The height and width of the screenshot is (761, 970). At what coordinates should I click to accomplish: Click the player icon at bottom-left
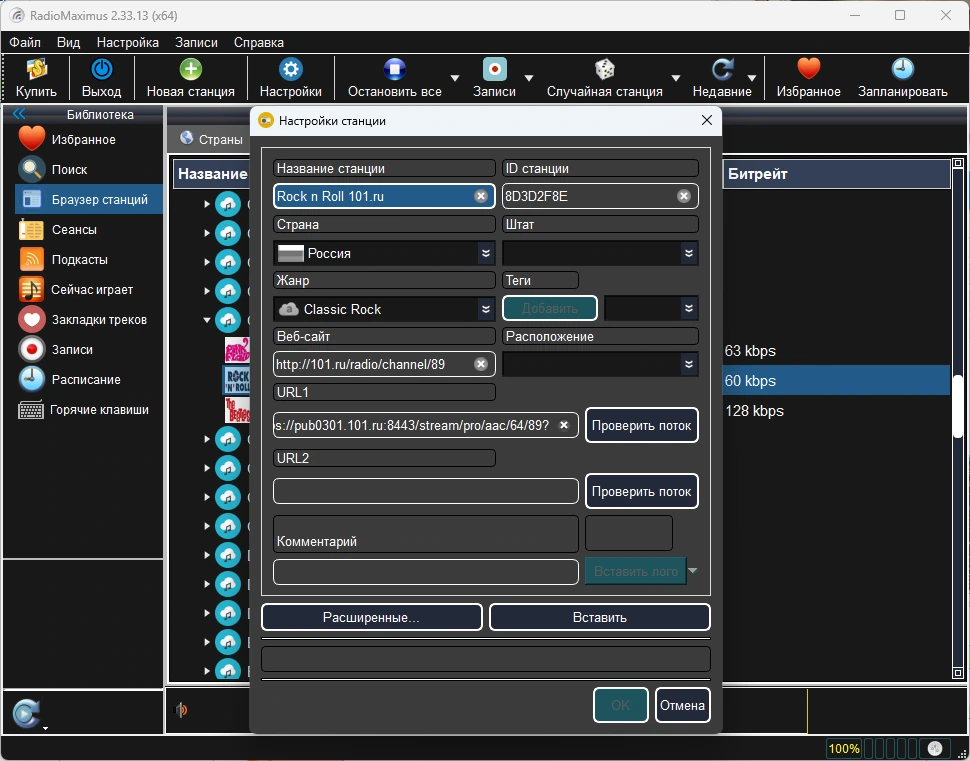[x=25, y=713]
